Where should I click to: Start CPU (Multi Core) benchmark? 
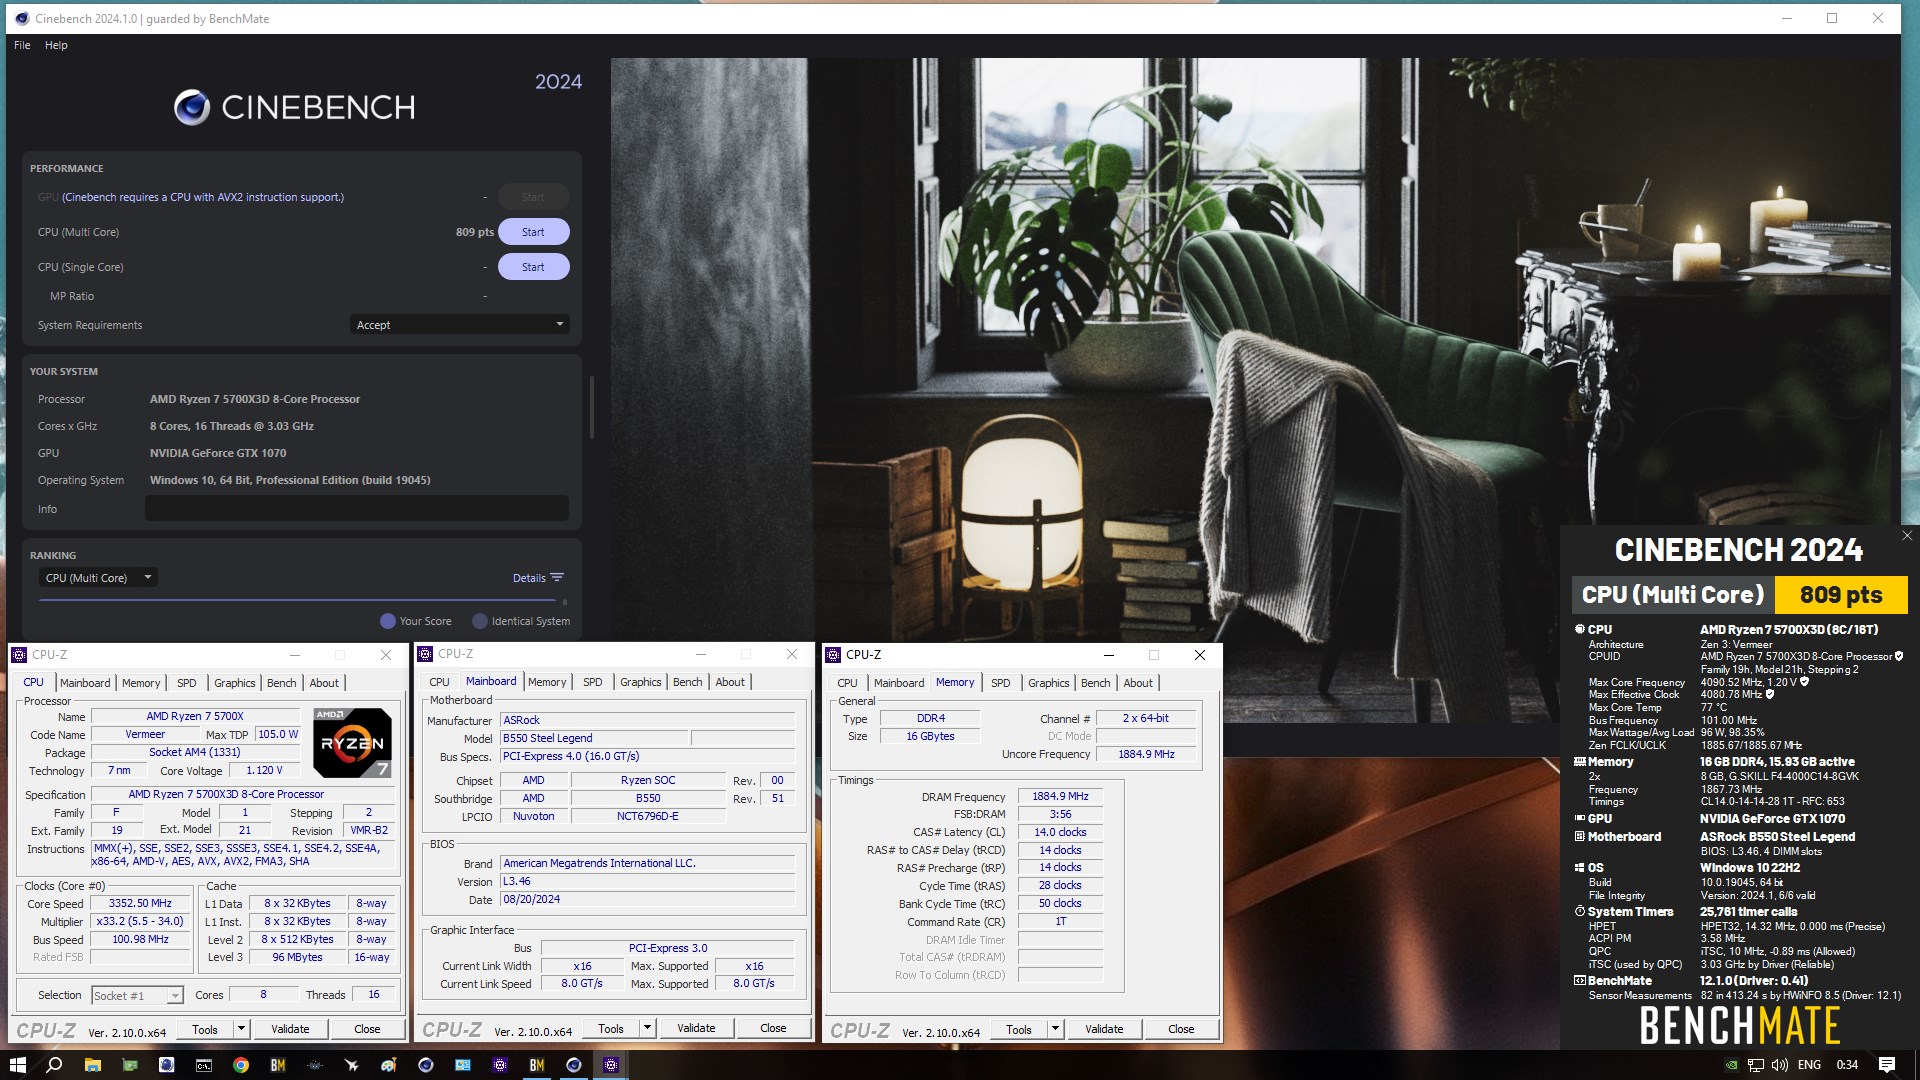coord(533,232)
